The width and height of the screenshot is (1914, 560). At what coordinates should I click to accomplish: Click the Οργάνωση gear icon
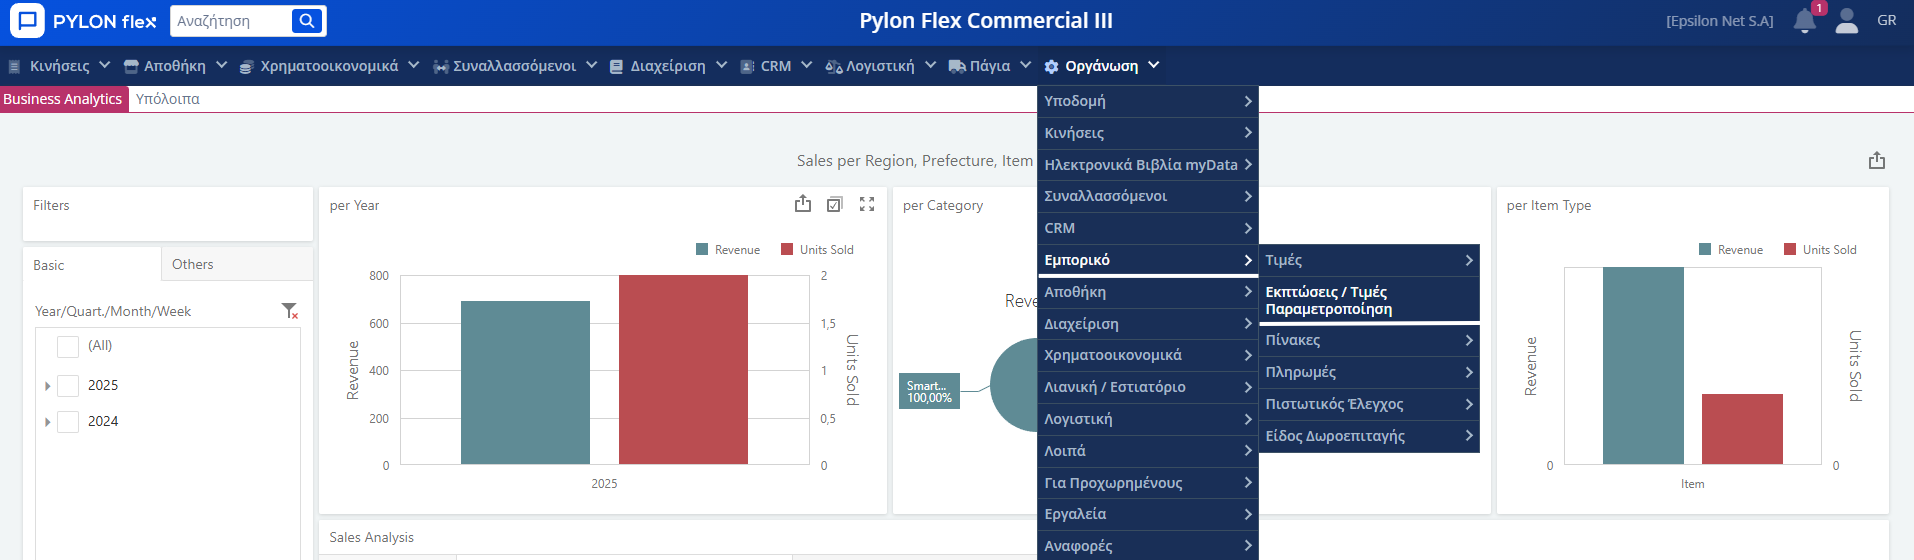click(x=1051, y=67)
